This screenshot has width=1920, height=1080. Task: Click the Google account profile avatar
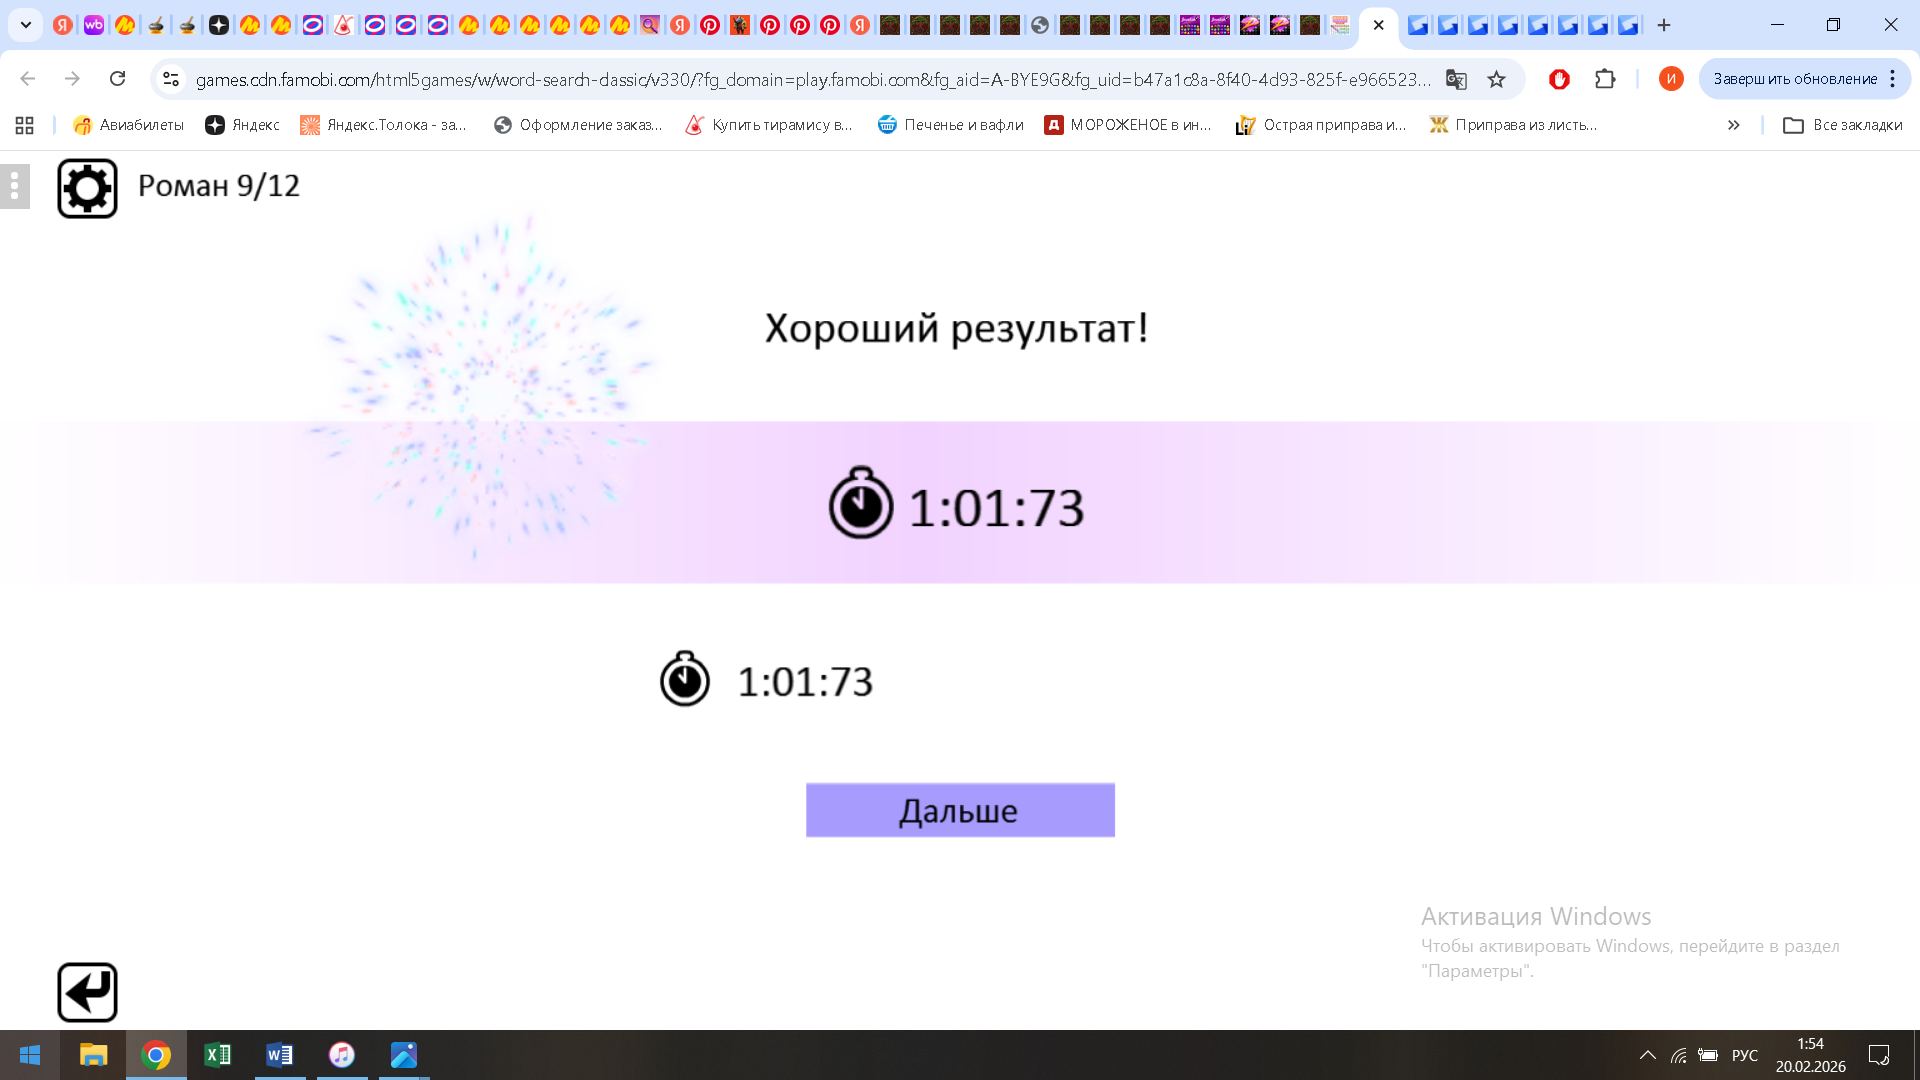click(1670, 79)
